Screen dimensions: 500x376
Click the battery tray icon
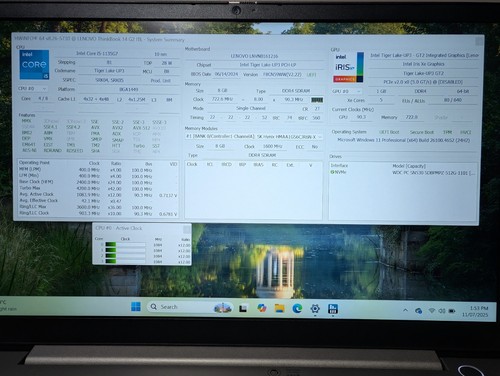click(452, 311)
